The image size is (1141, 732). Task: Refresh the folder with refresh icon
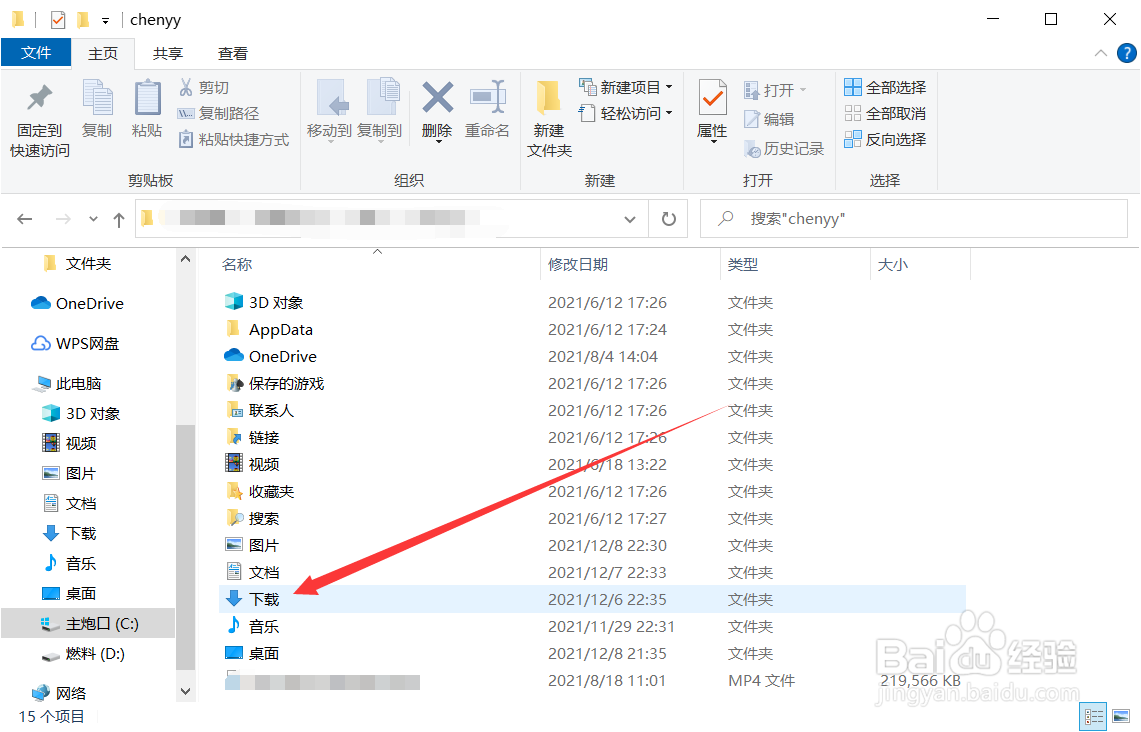click(x=668, y=218)
